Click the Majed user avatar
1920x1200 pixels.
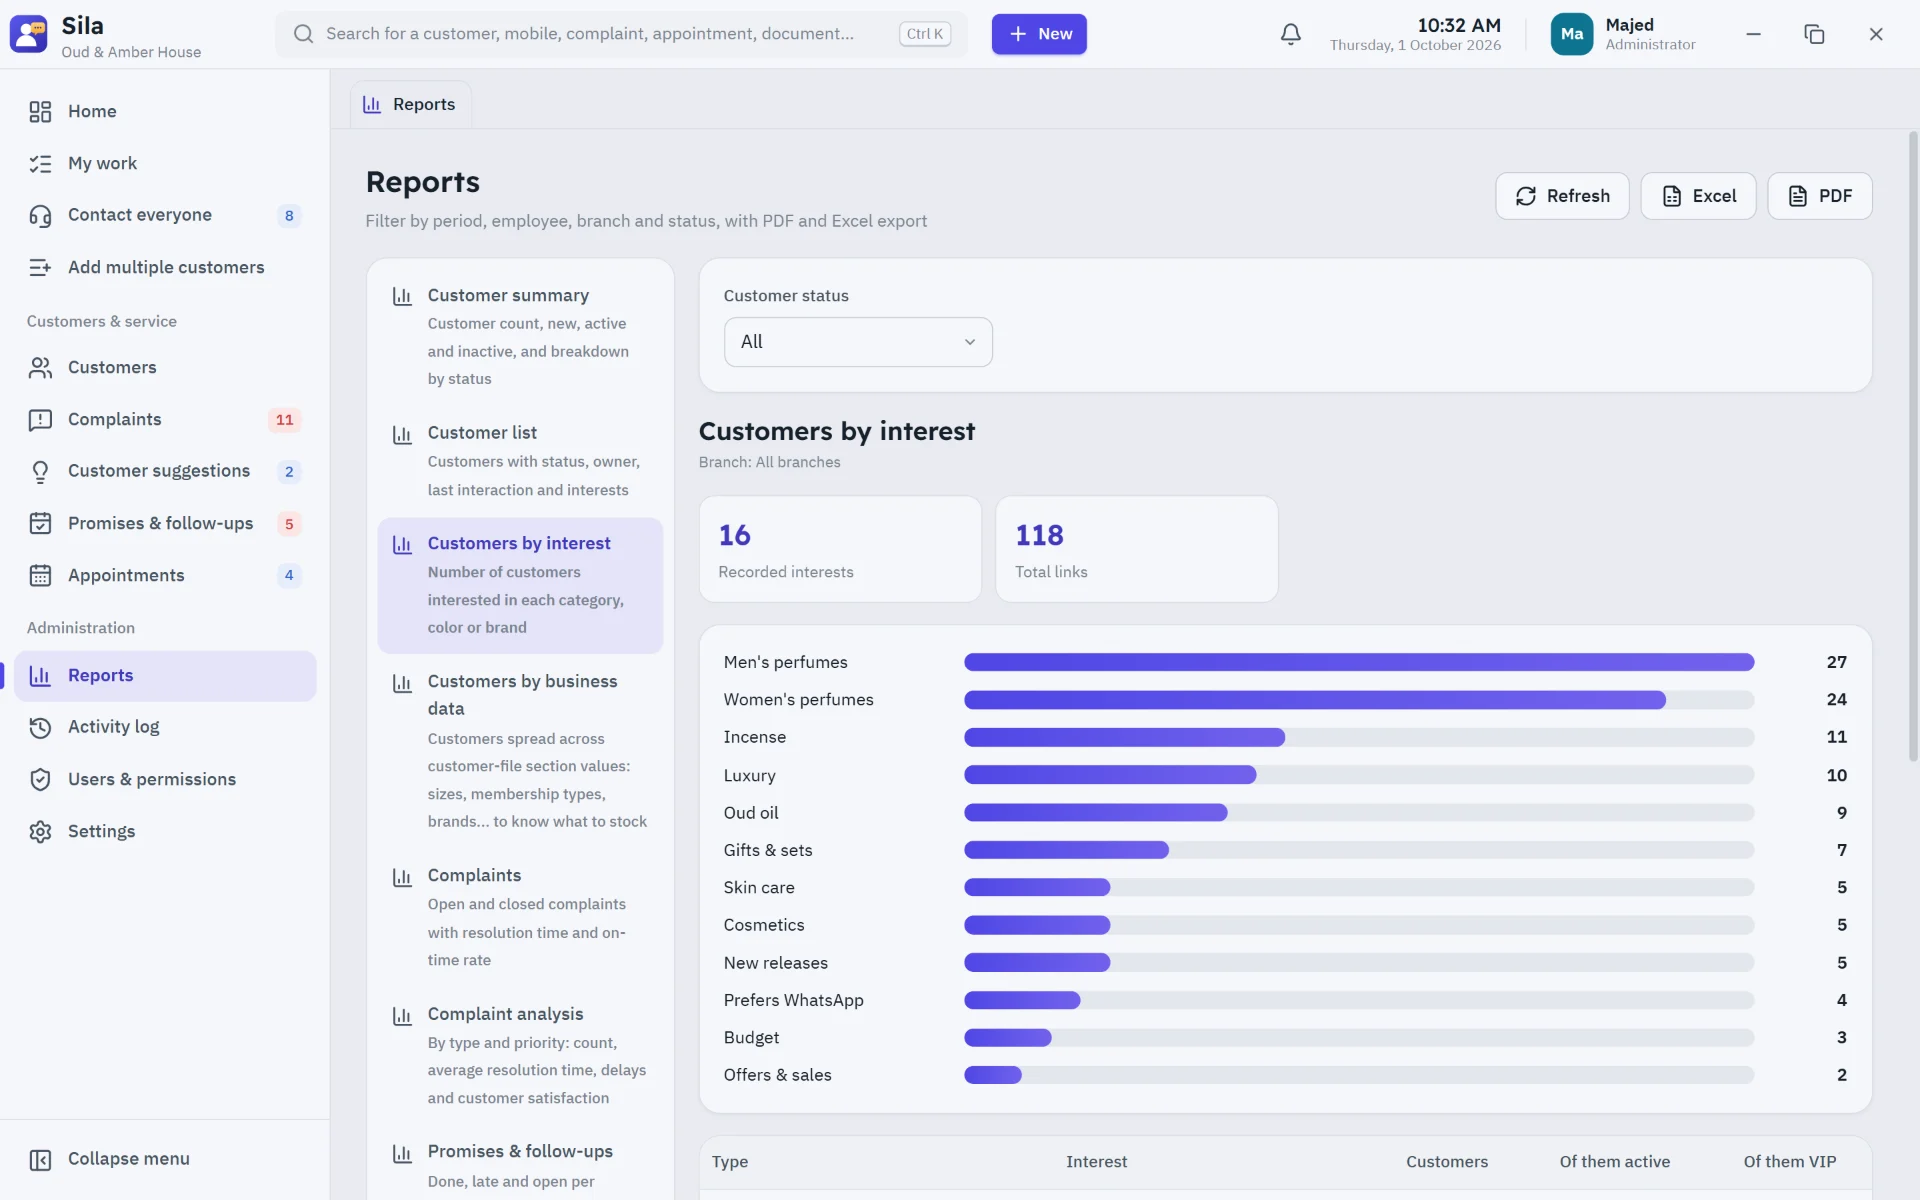click(1571, 34)
